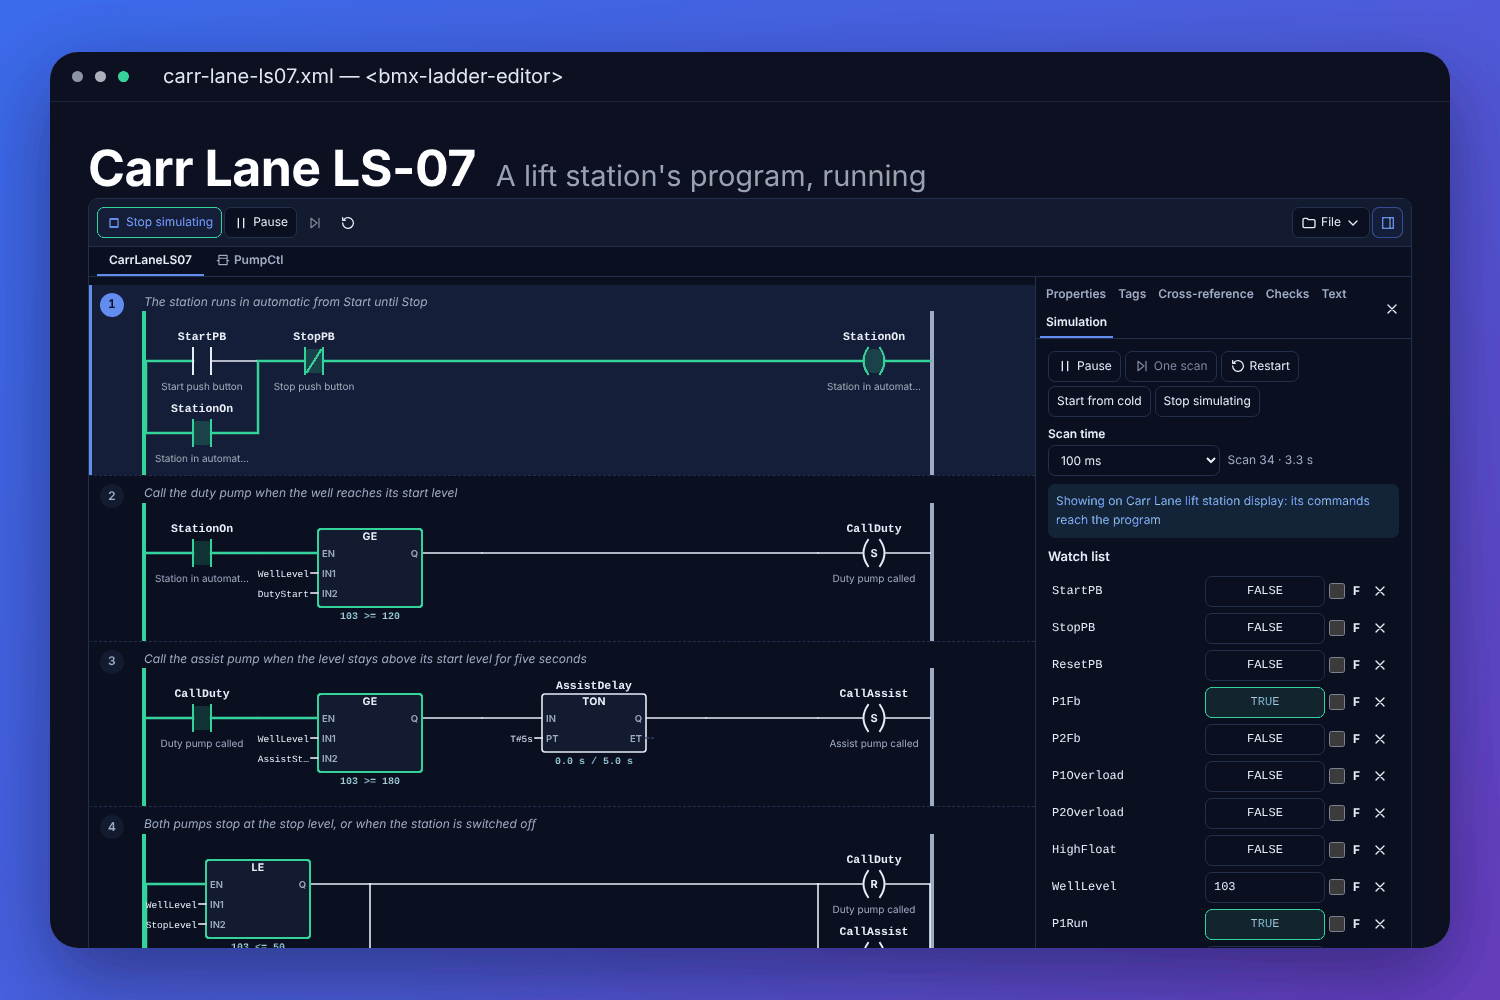Remove P2Fb from watch list
The image size is (1500, 1000).
(1380, 739)
